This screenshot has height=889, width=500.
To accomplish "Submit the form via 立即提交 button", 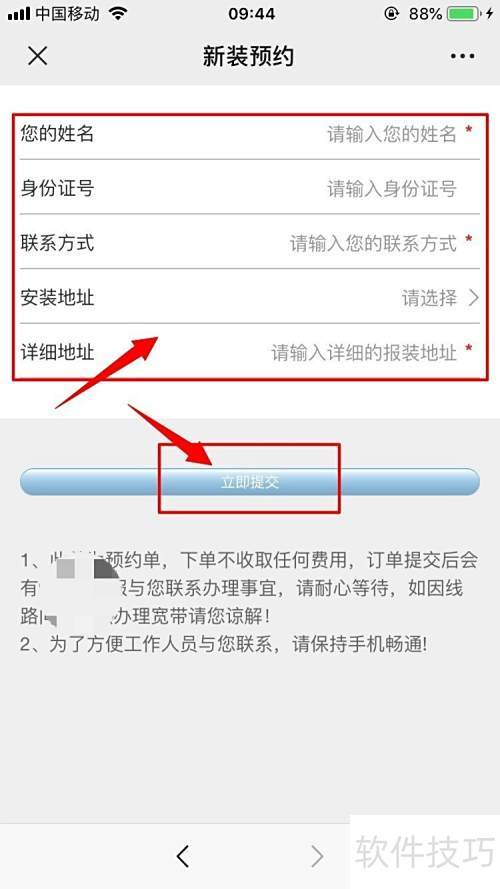I will click(x=249, y=482).
